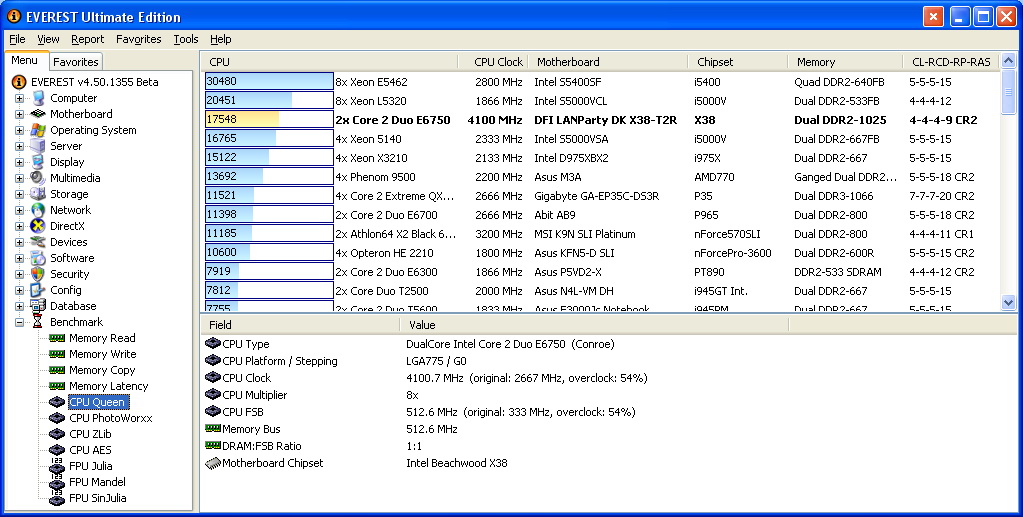Click the Motherboard tree icon
The height and width of the screenshot is (517, 1023).
pyautogui.click(x=38, y=114)
